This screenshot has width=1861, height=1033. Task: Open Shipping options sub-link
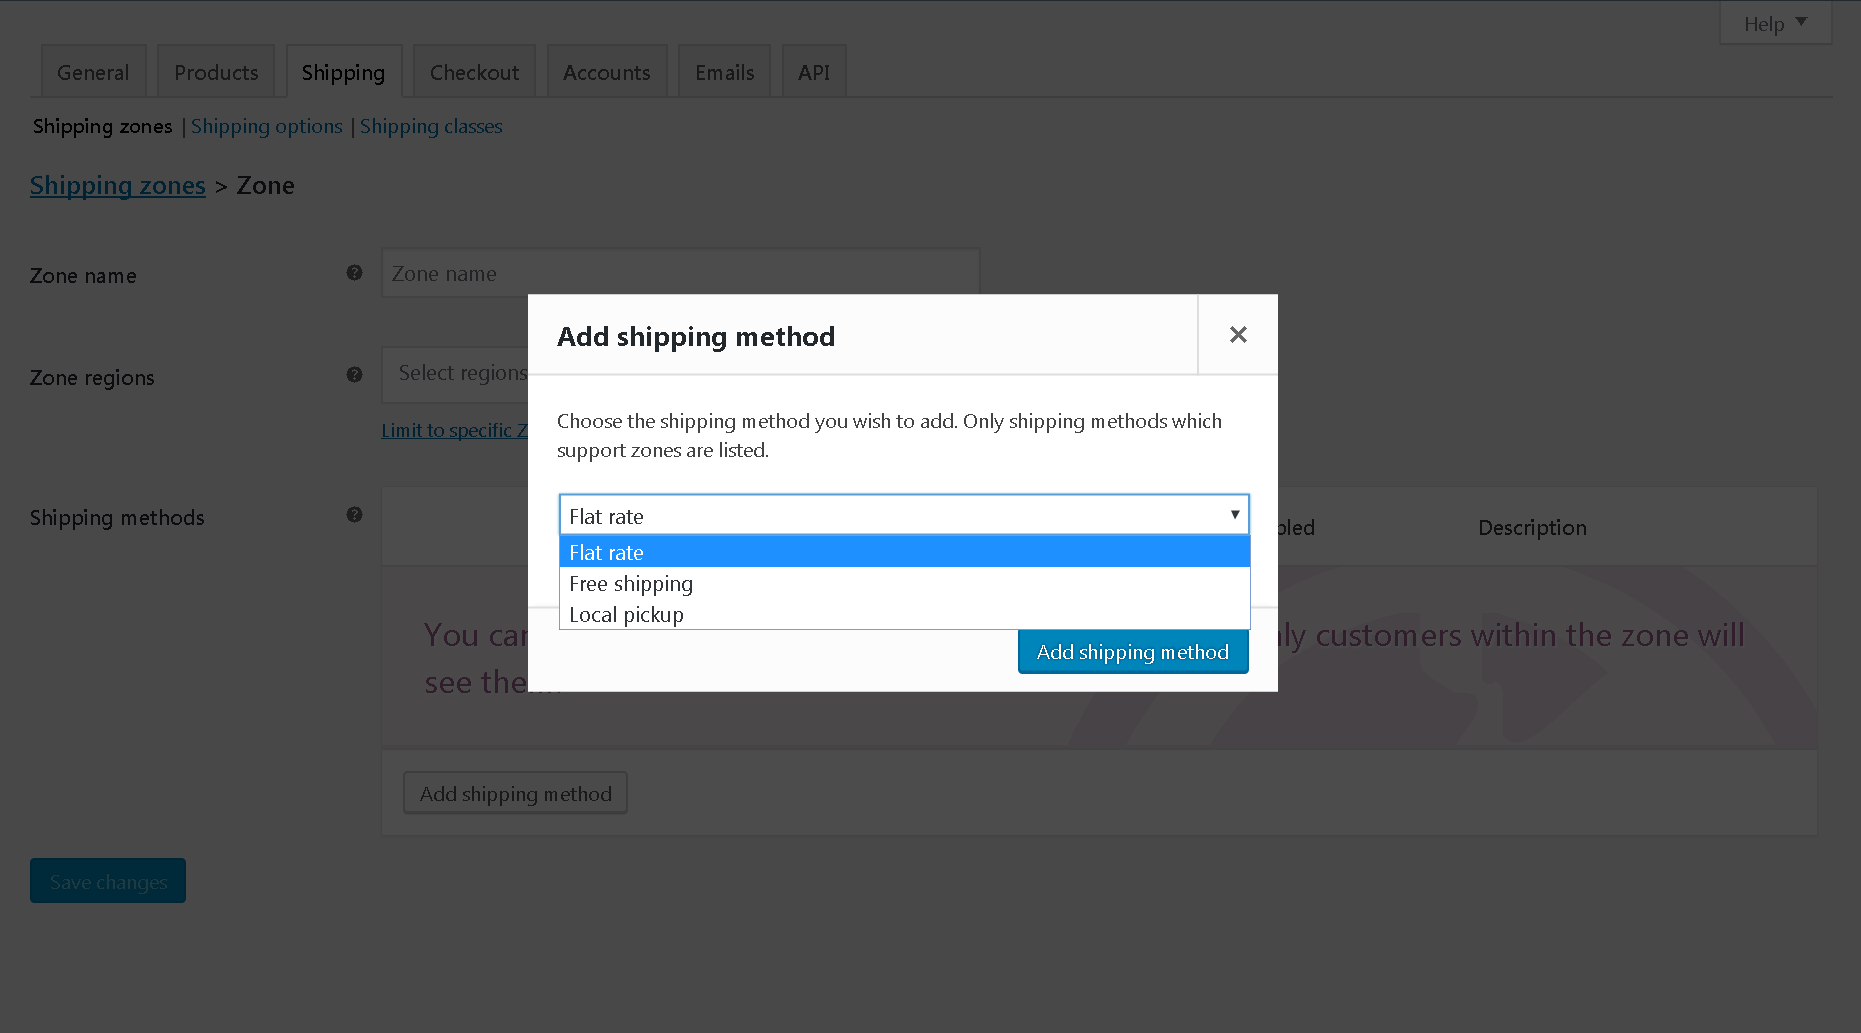coord(267,127)
